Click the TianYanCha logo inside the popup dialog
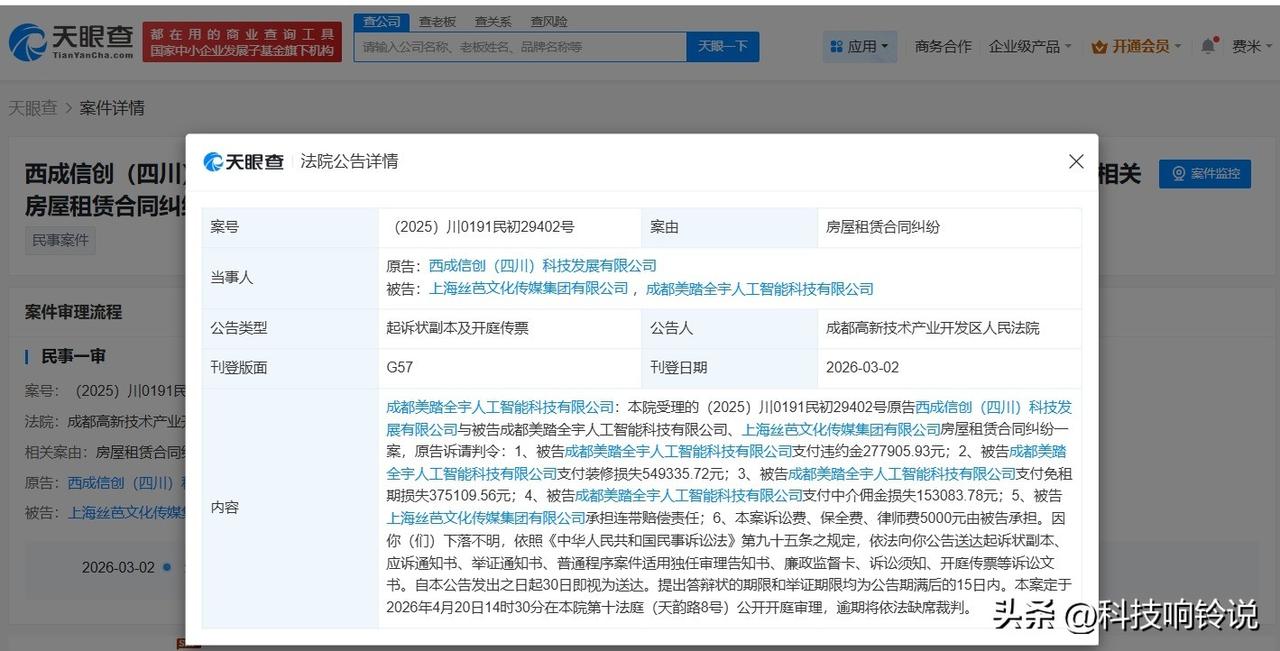Viewport: 1280px width, 651px height. click(244, 161)
